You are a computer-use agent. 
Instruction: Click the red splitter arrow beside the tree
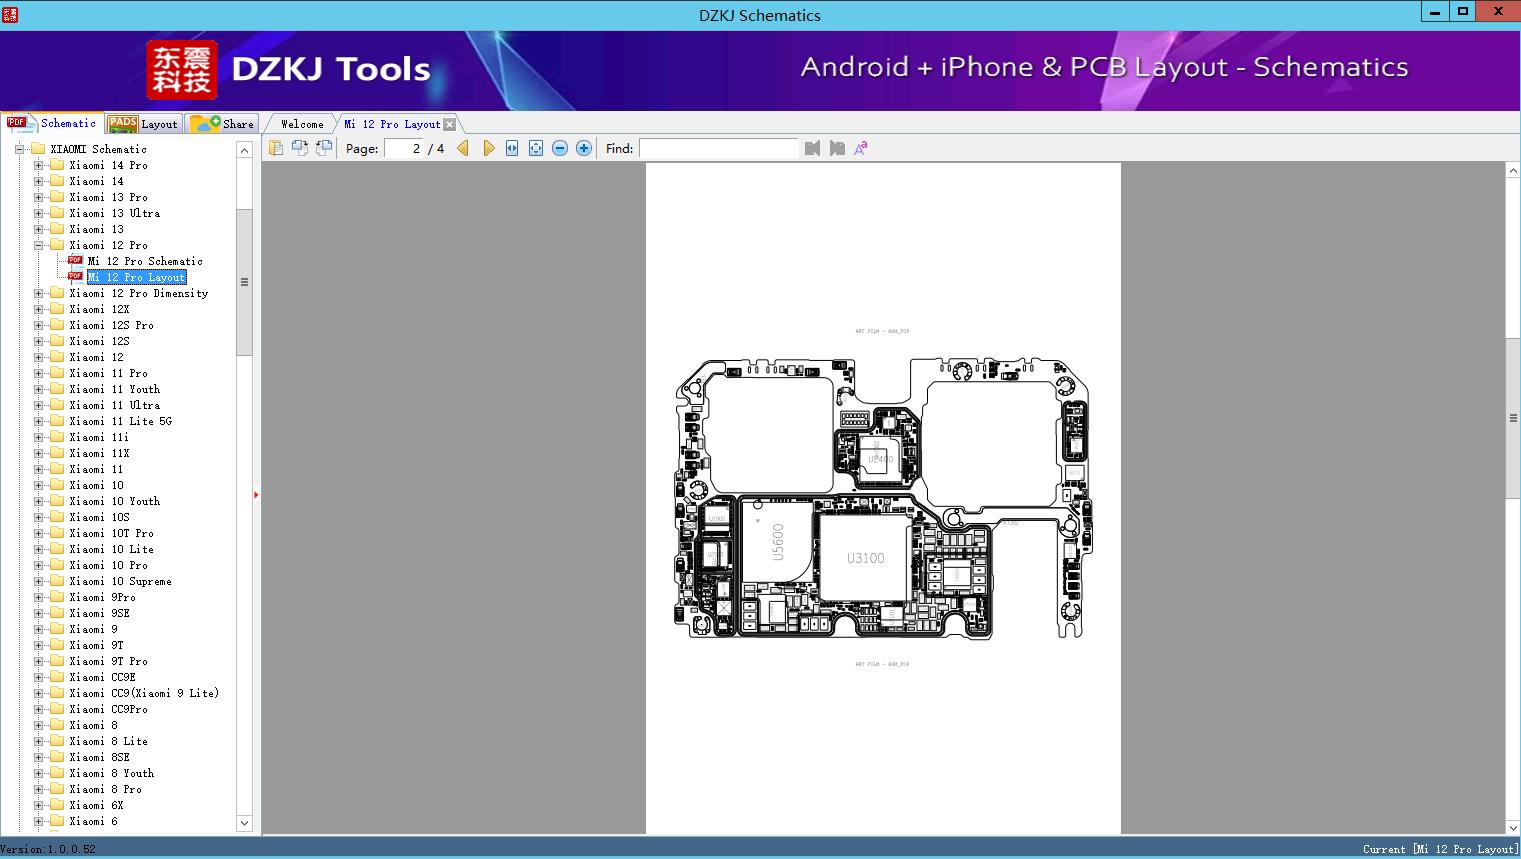256,494
